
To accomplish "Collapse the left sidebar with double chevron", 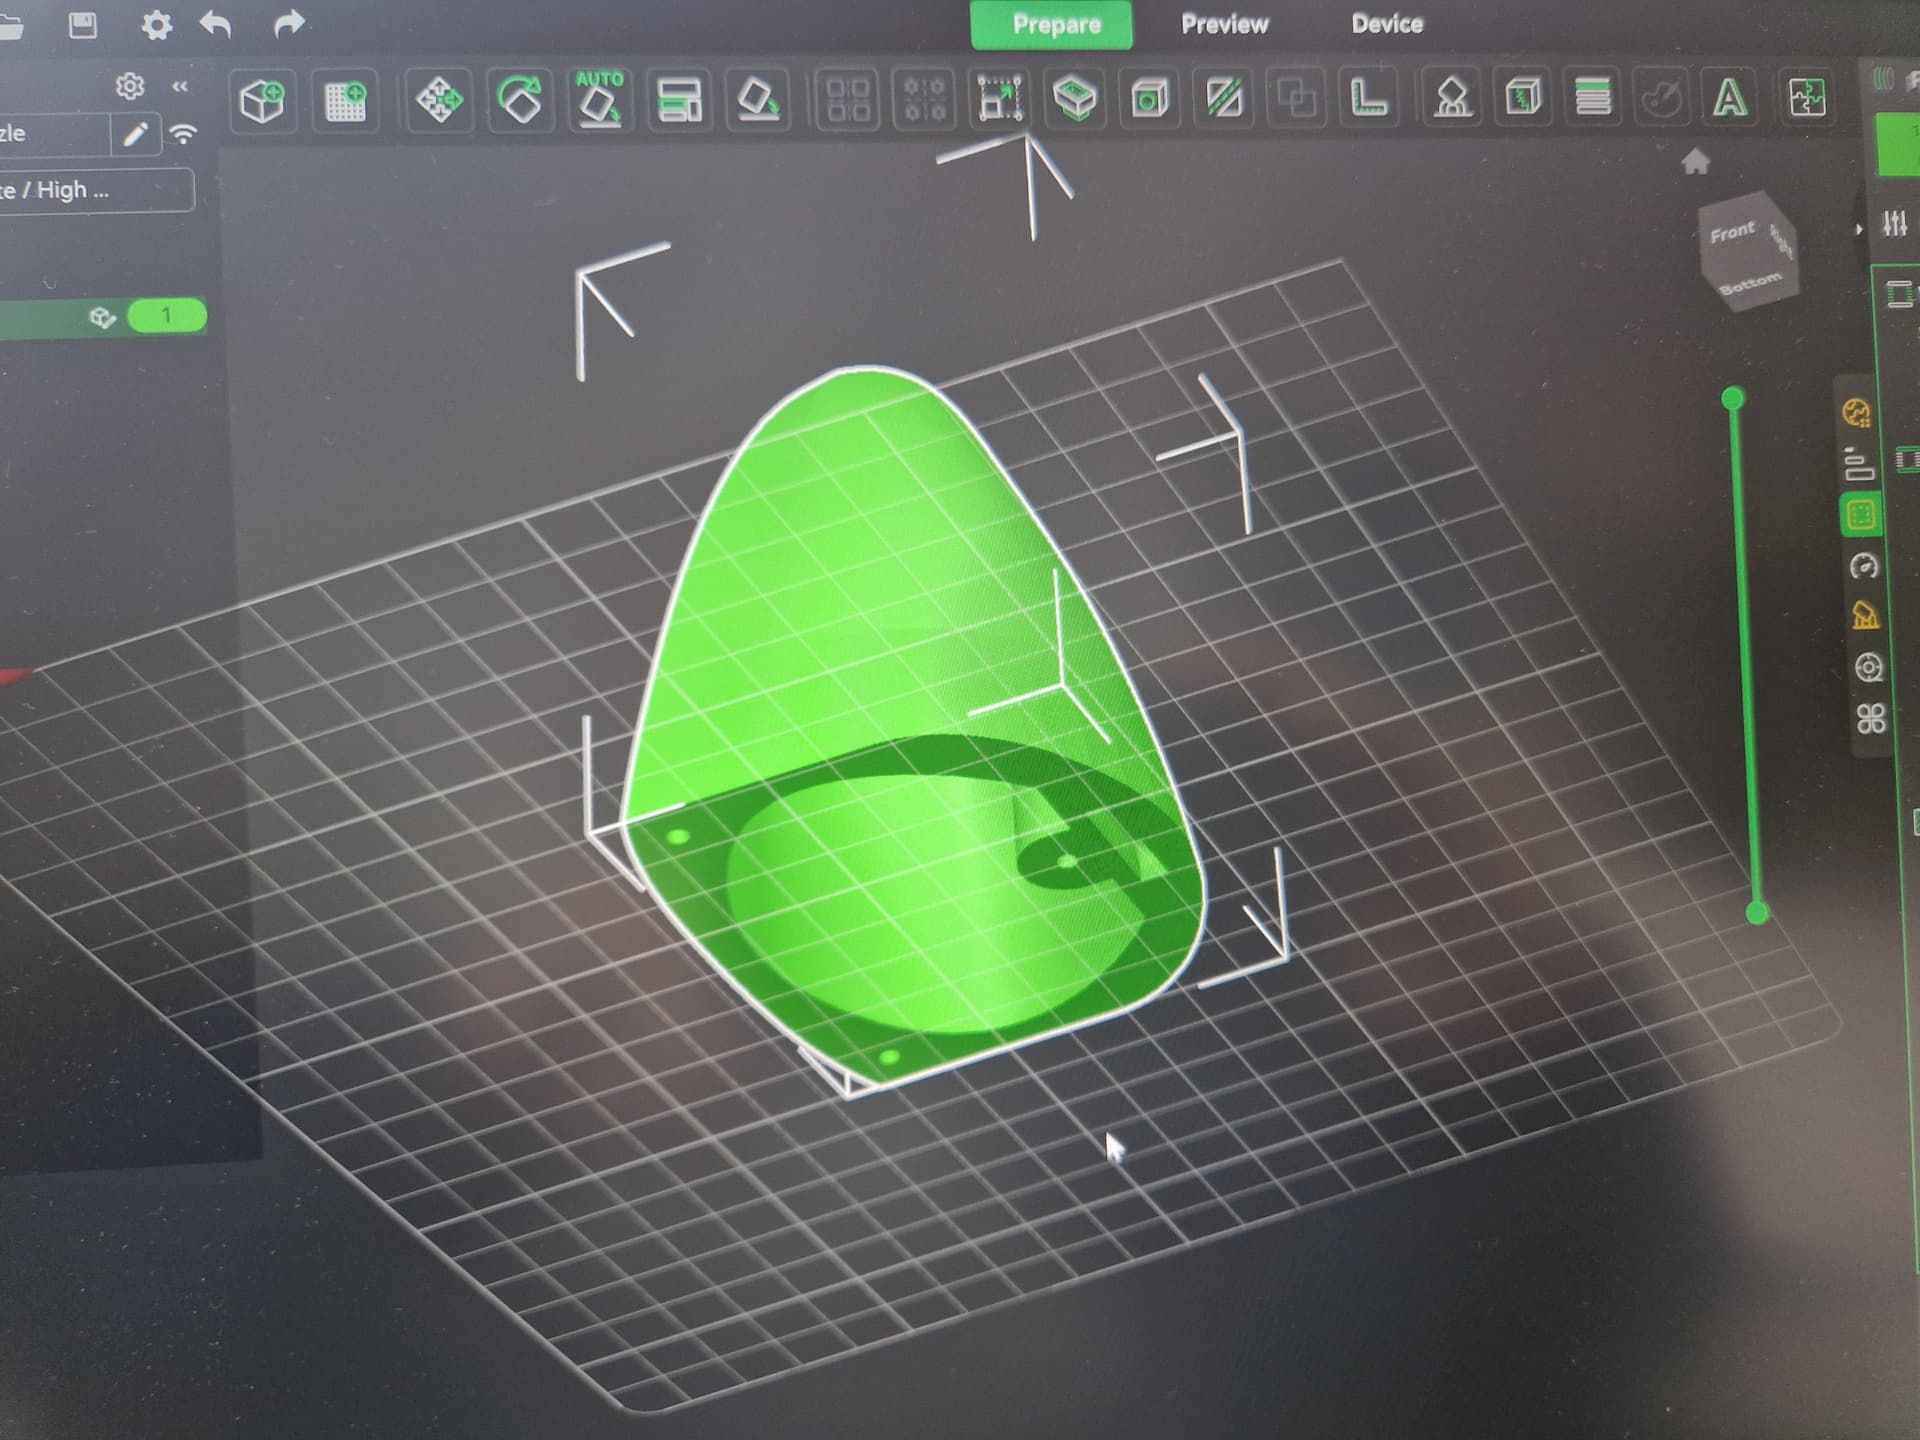I will [x=180, y=87].
